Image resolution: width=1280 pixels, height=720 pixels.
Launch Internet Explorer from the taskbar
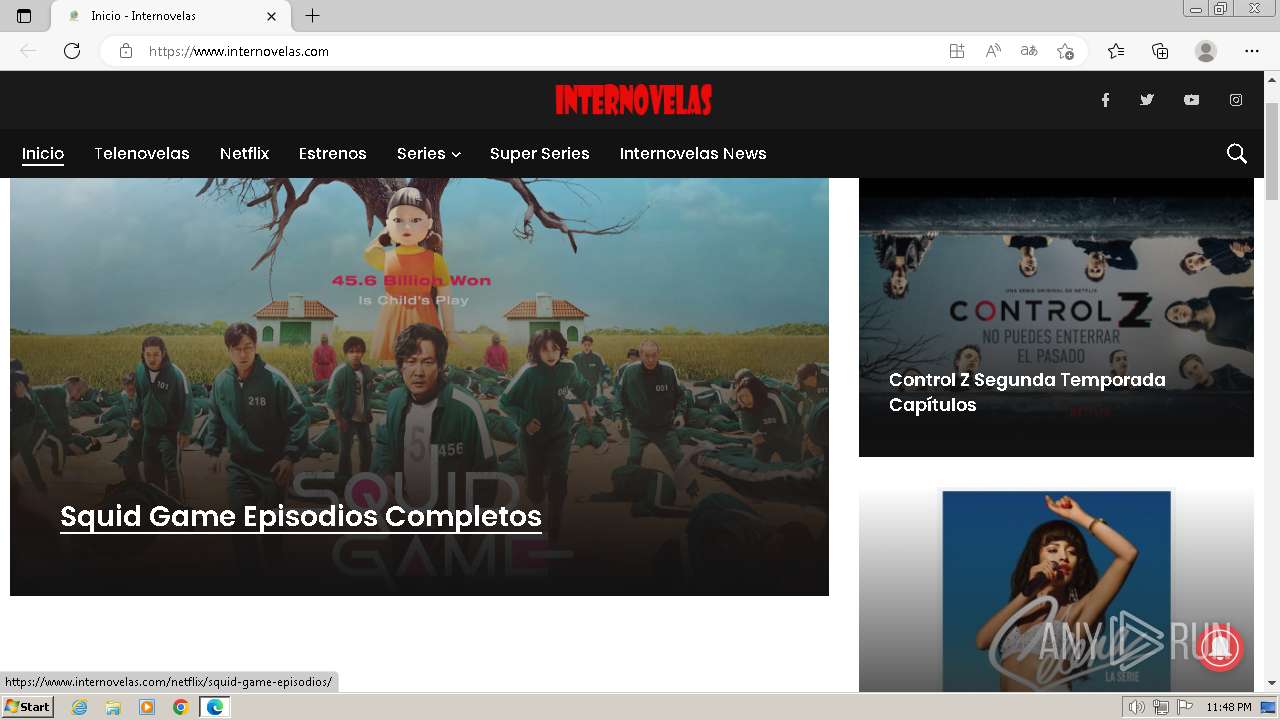click(x=79, y=707)
